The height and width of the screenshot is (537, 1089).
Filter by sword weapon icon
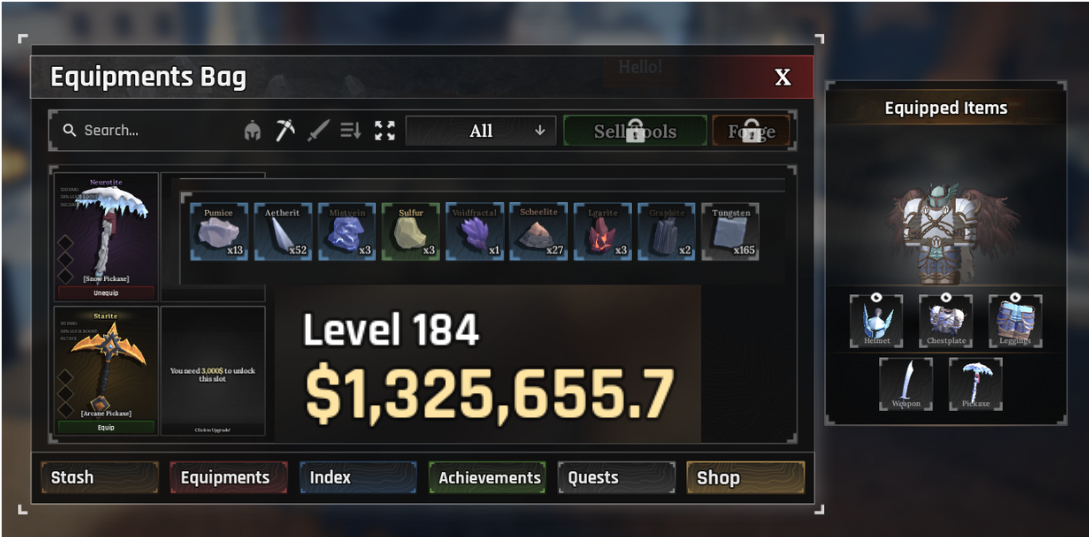(x=318, y=130)
